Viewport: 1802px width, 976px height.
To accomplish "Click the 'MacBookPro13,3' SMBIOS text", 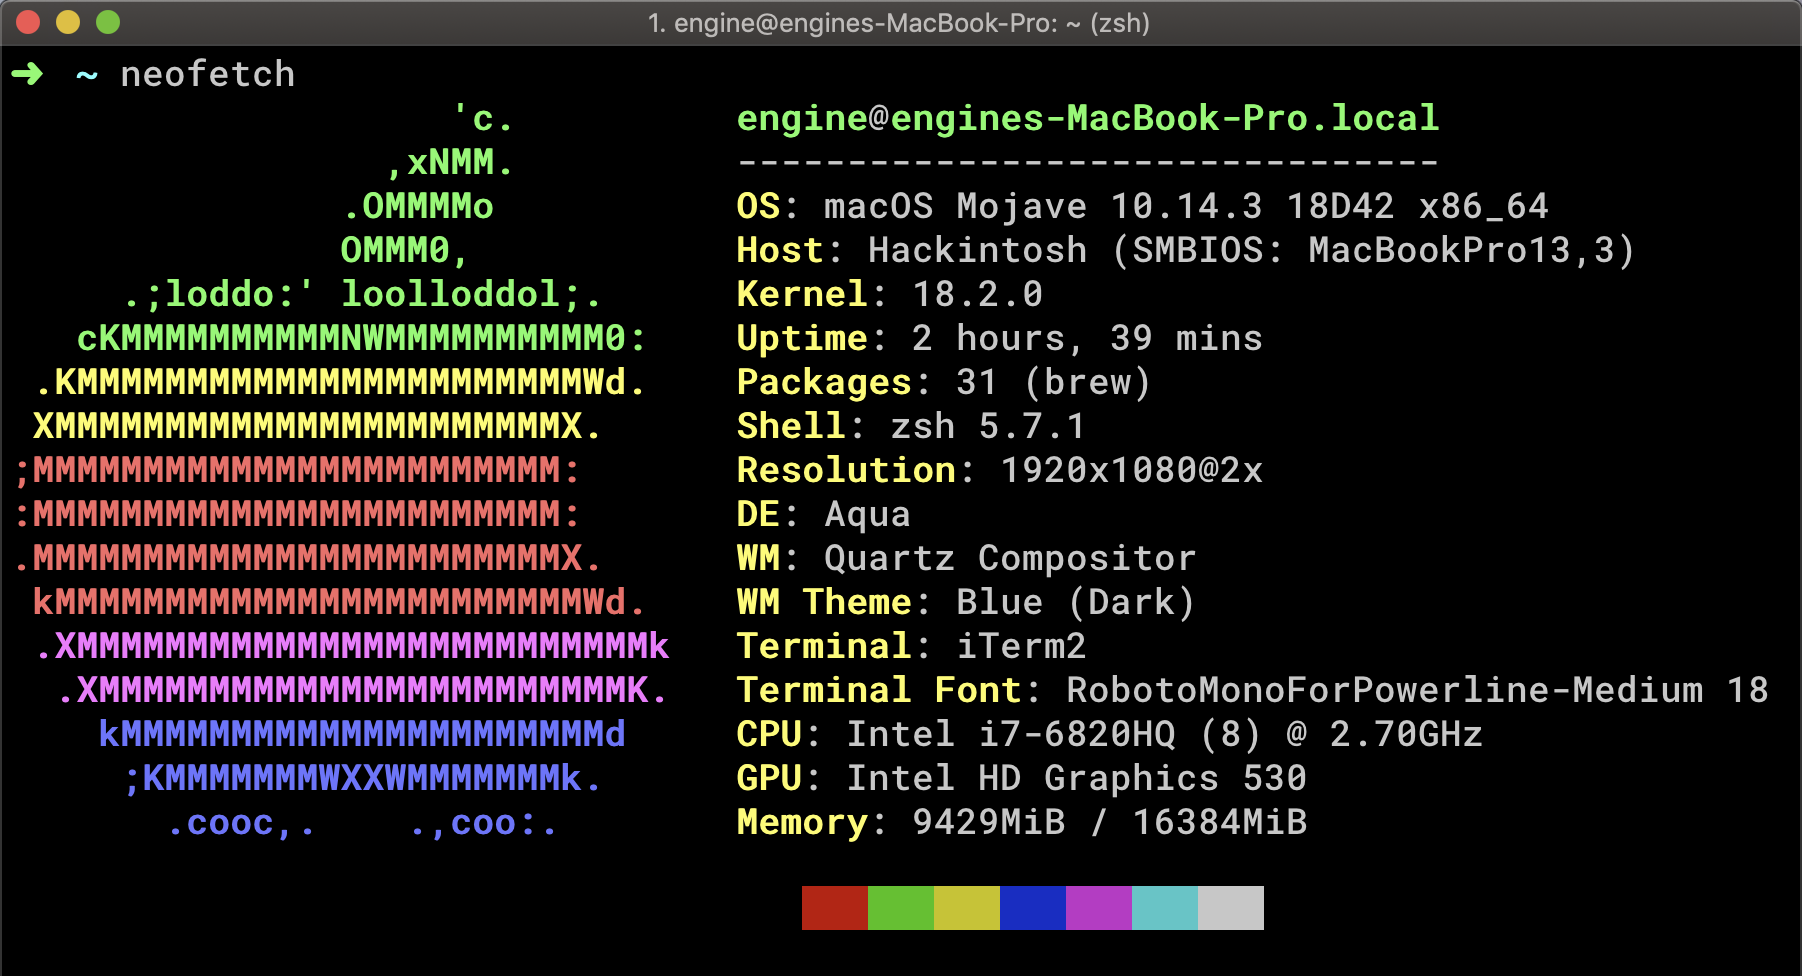I will [x=1461, y=250].
